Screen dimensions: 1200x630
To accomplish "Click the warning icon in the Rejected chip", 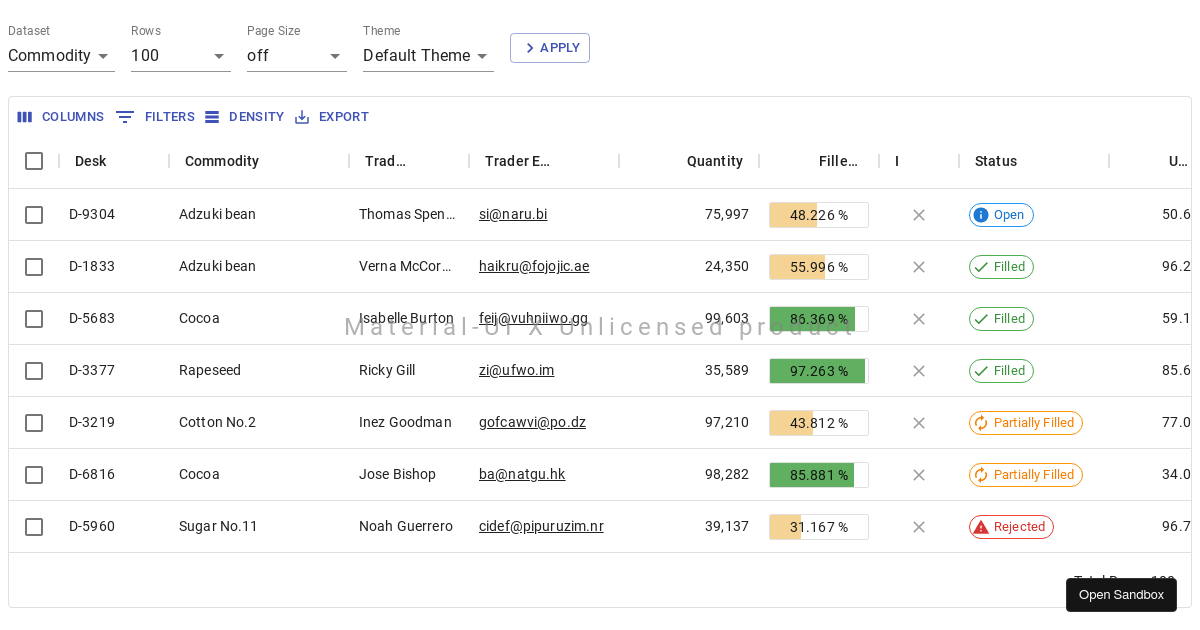I will click(981, 527).
